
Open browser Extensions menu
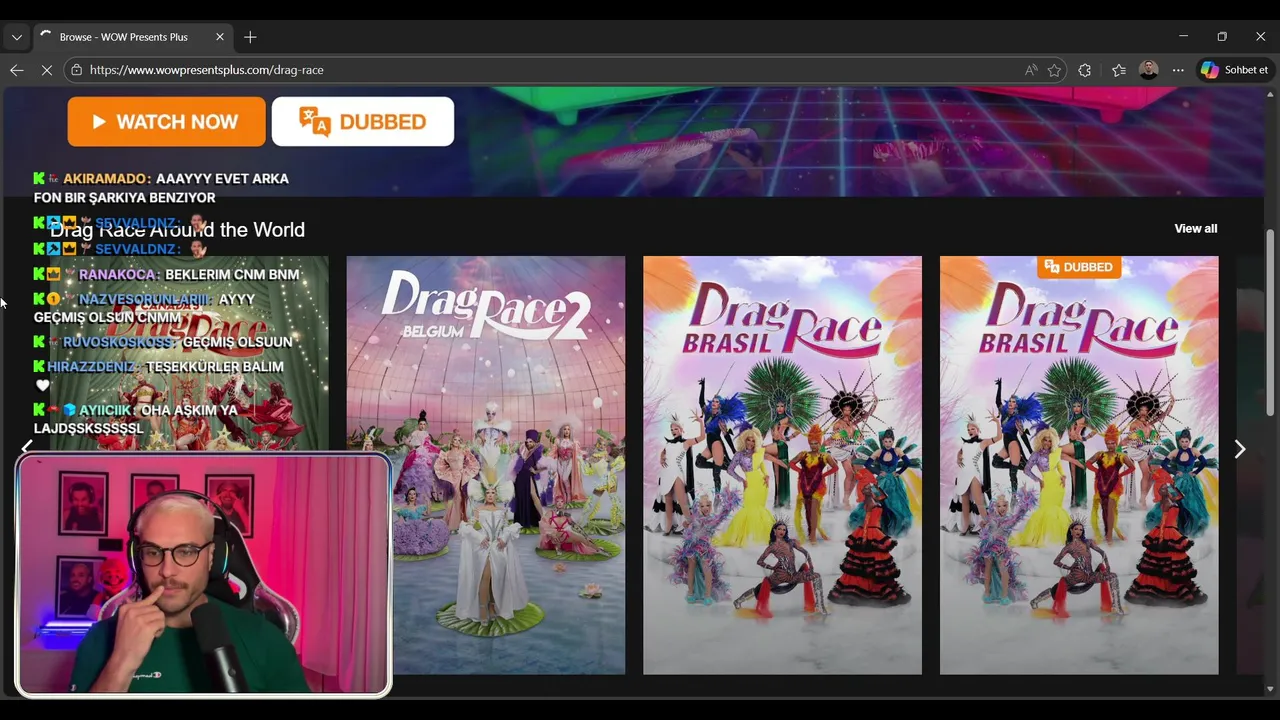click(x=1085, y=70)
